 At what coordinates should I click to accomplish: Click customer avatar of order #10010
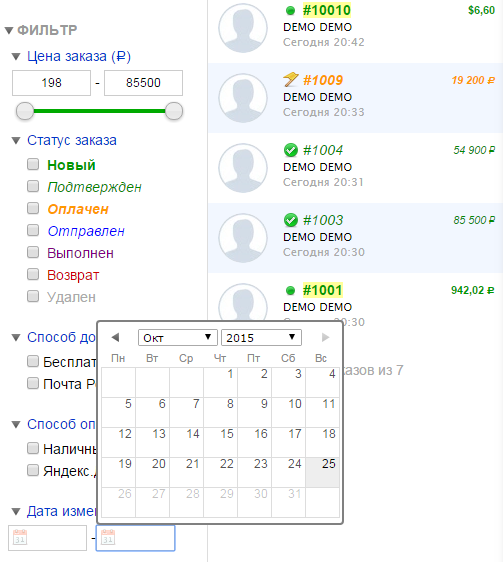tap(243, 28)
